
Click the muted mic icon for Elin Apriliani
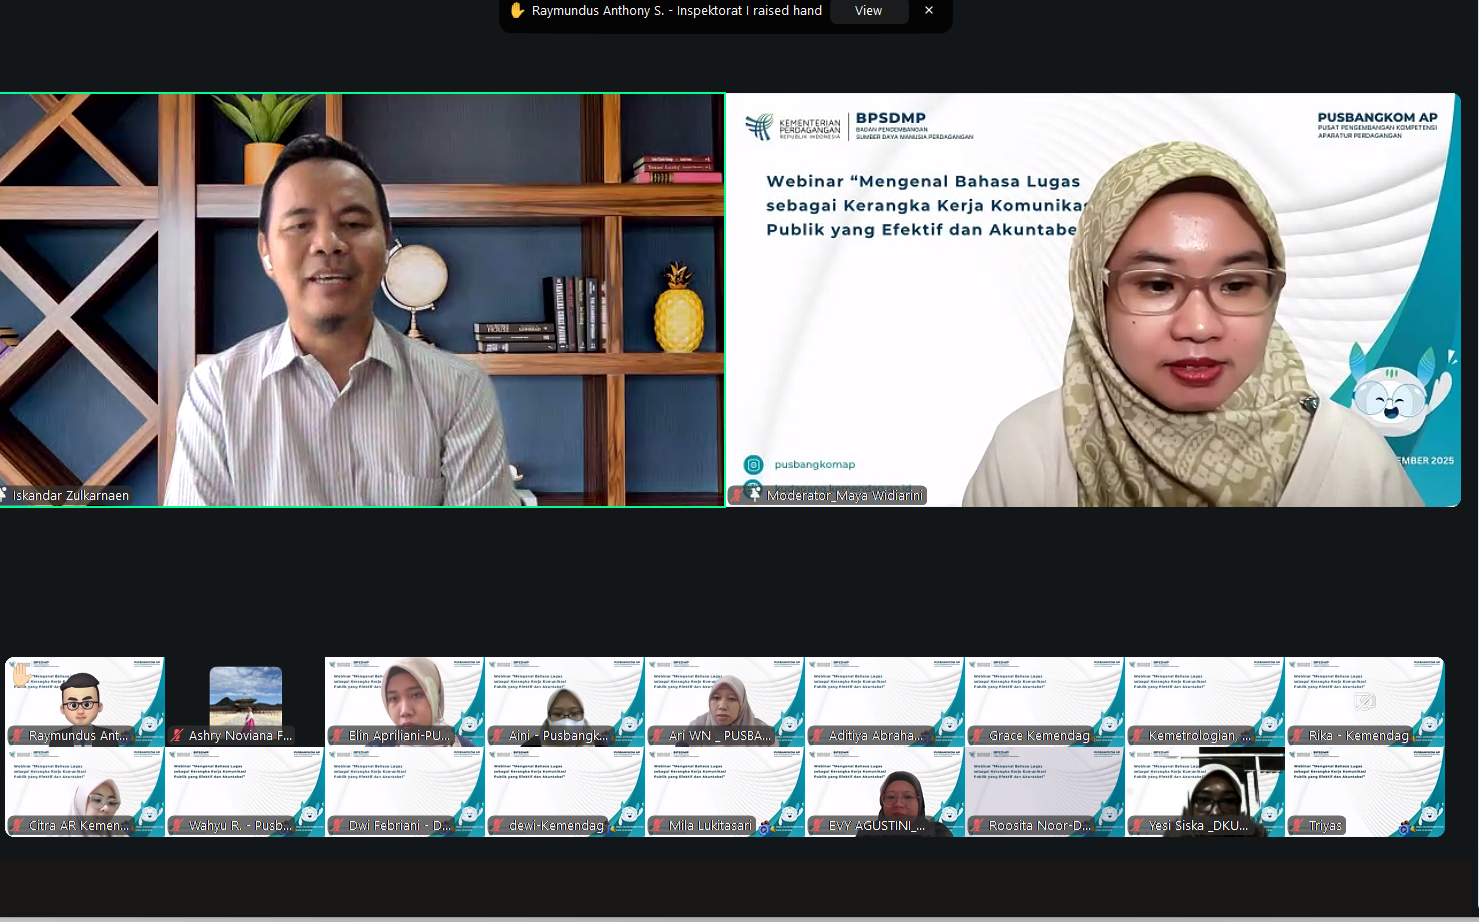tap(338, 736)
